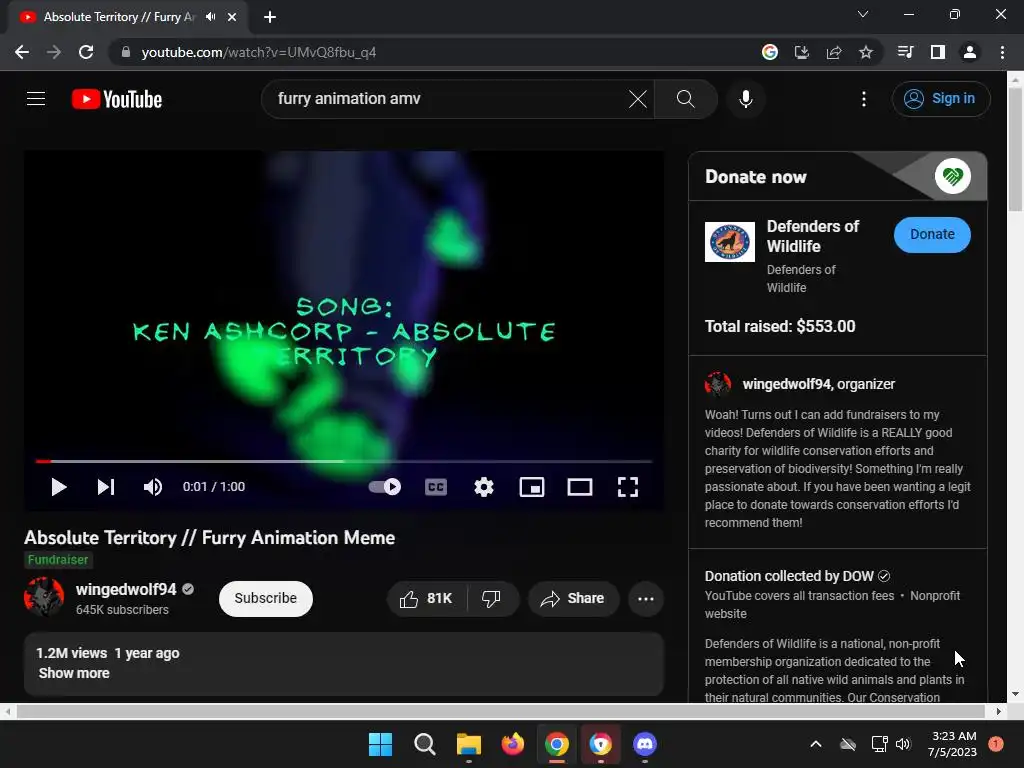Image resolution: width=1024 pixels, height=768 pixels.
Task: Click the YouTube Giving heart icon
Action: (952, 176)
